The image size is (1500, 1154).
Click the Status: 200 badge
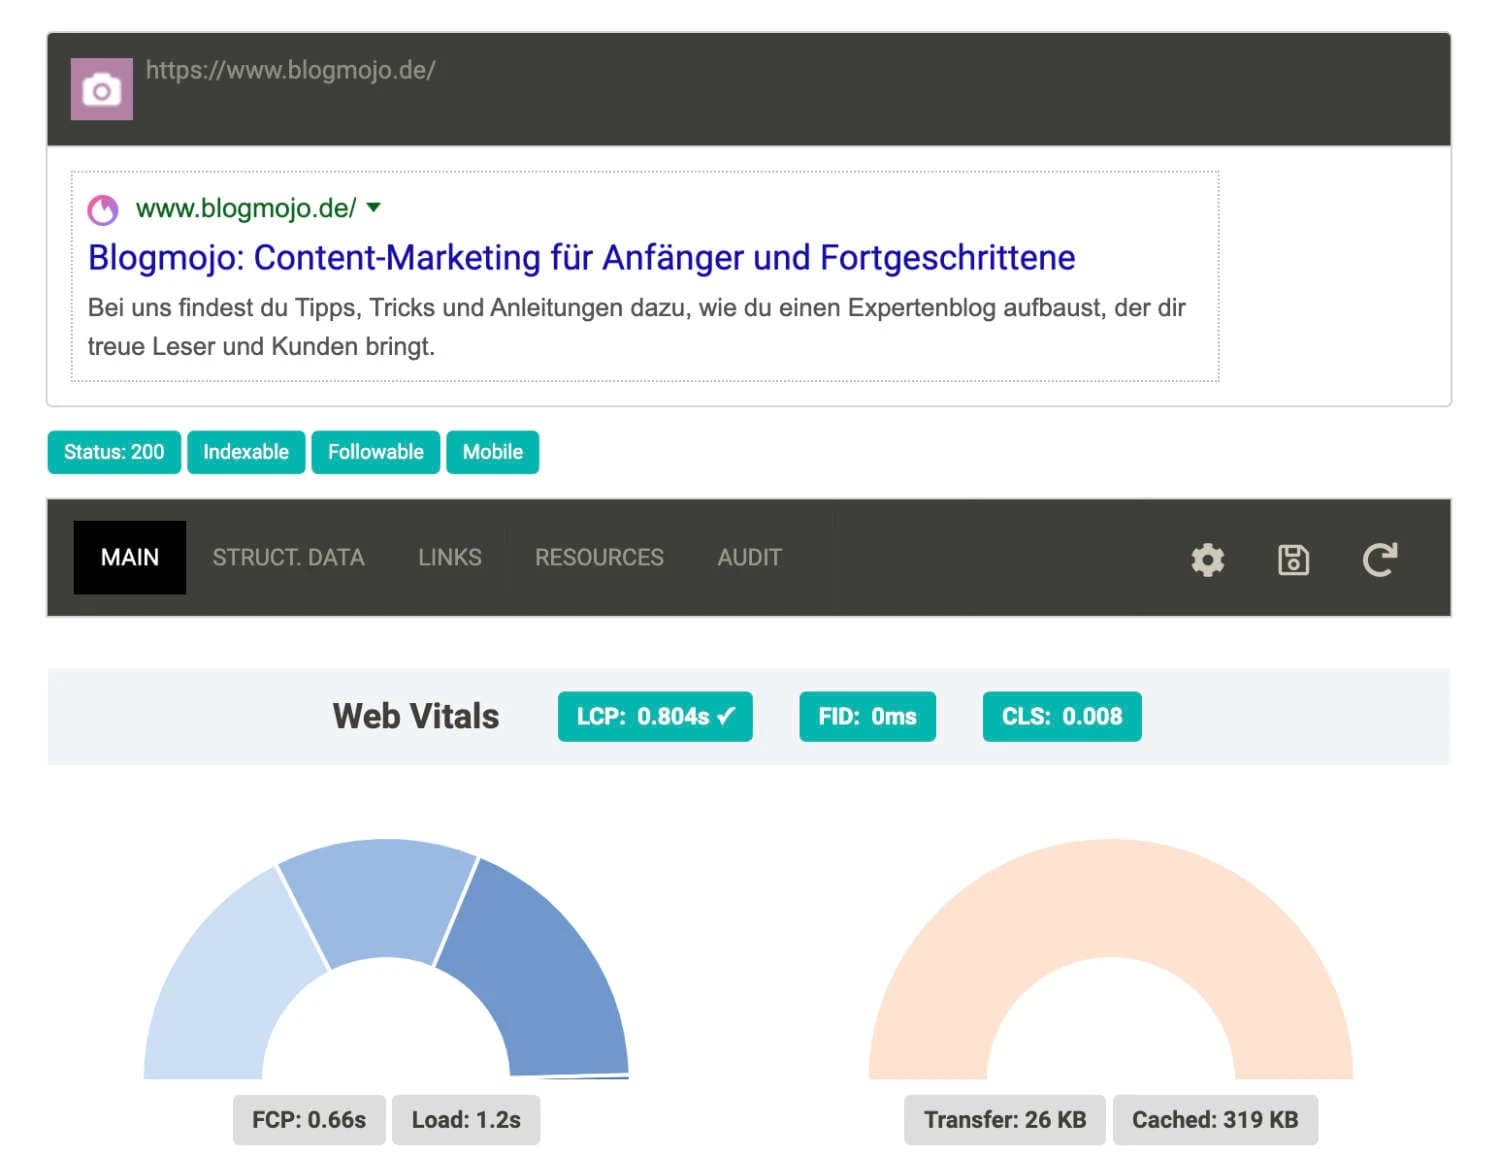(x=114, y=452)
